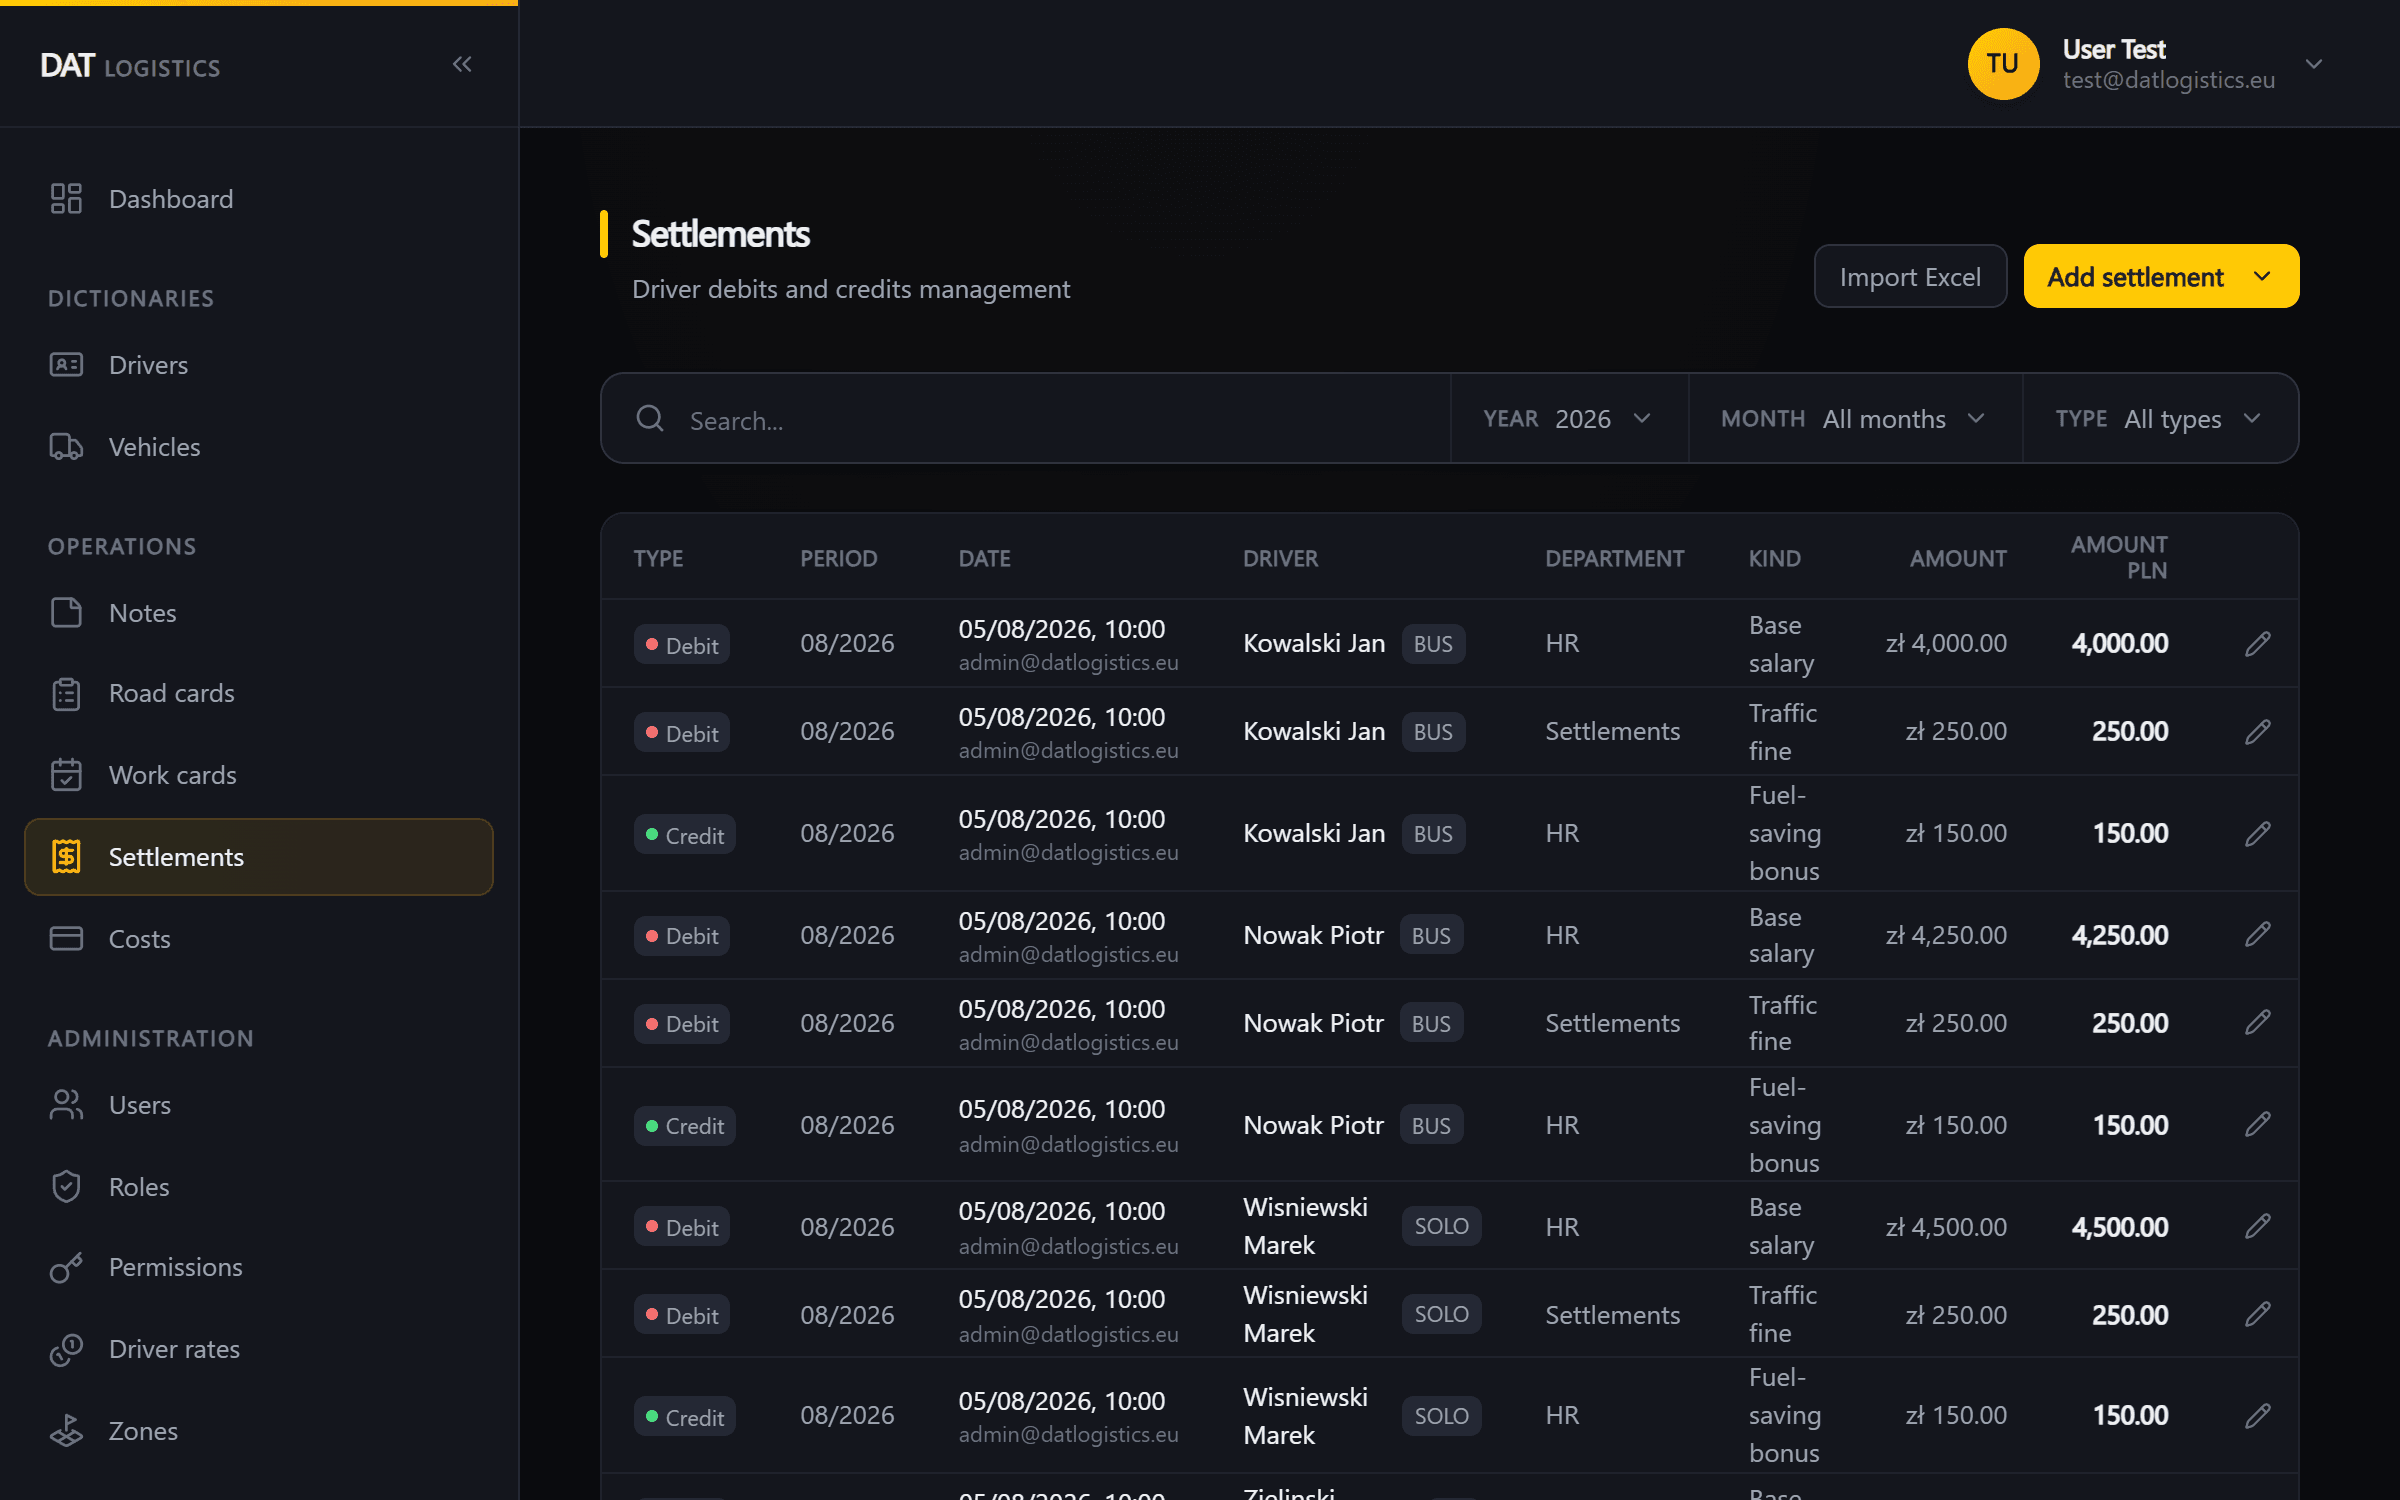Click the Roles shield icon

click(66, 1187)
